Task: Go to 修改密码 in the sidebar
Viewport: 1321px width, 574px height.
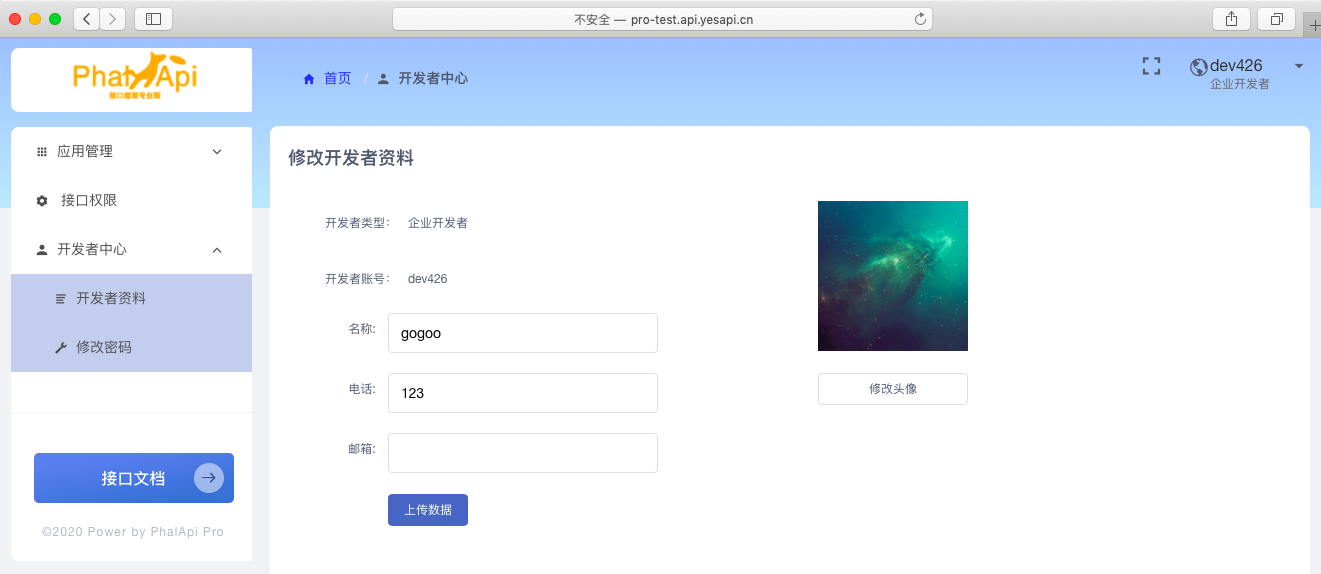Action: [104, 347]
